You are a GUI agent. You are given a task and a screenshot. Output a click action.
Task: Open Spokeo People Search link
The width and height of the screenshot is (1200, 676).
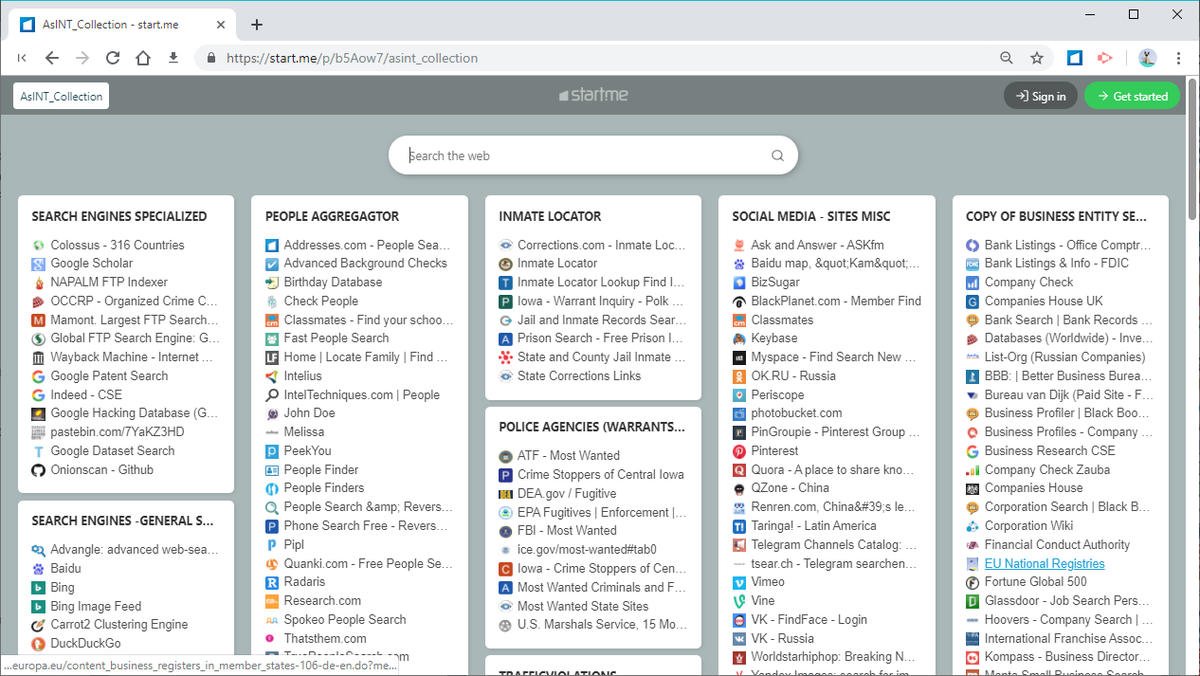tap(345, 620)
